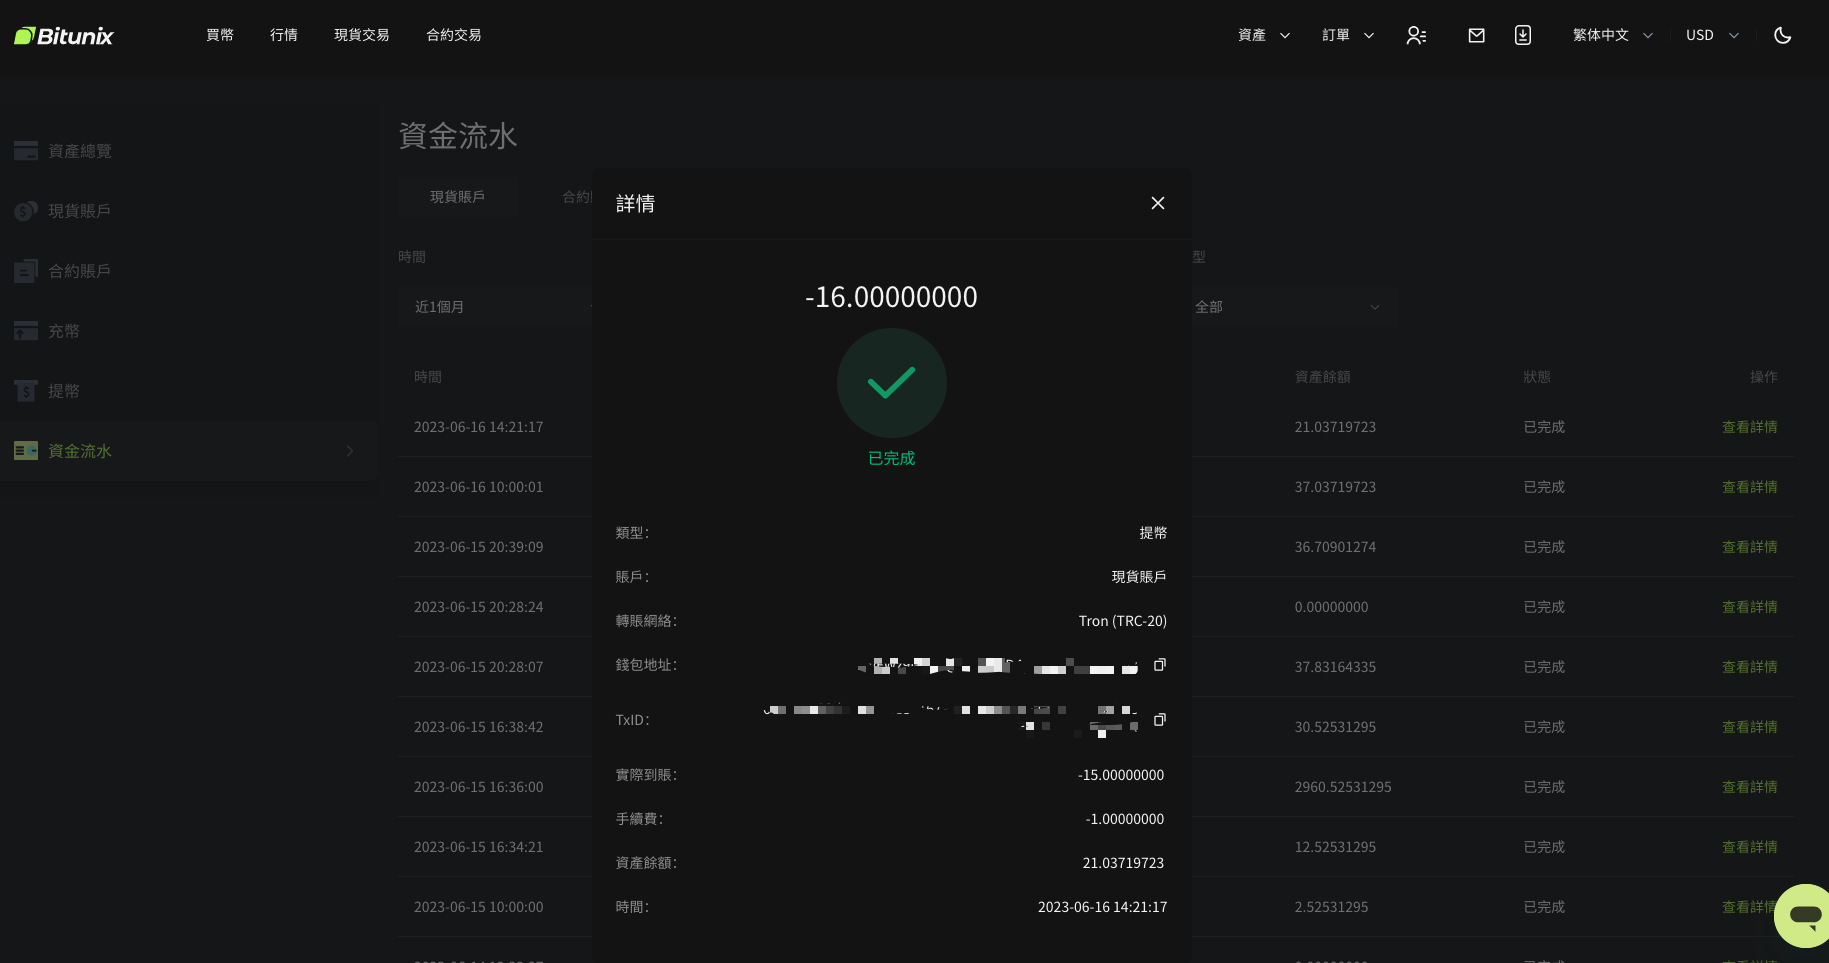
Task: Open the 合約交易 menu
Action: pos(454,35)
